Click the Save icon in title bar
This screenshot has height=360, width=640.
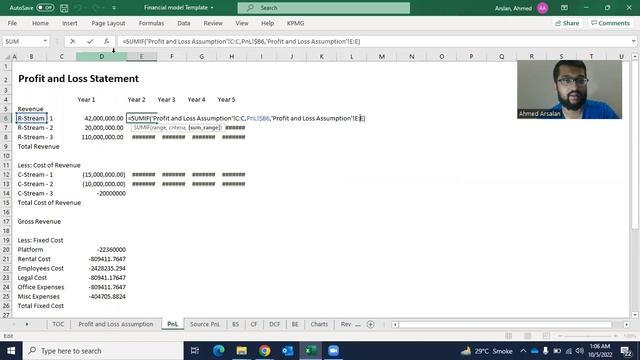(x=64, y=8)
